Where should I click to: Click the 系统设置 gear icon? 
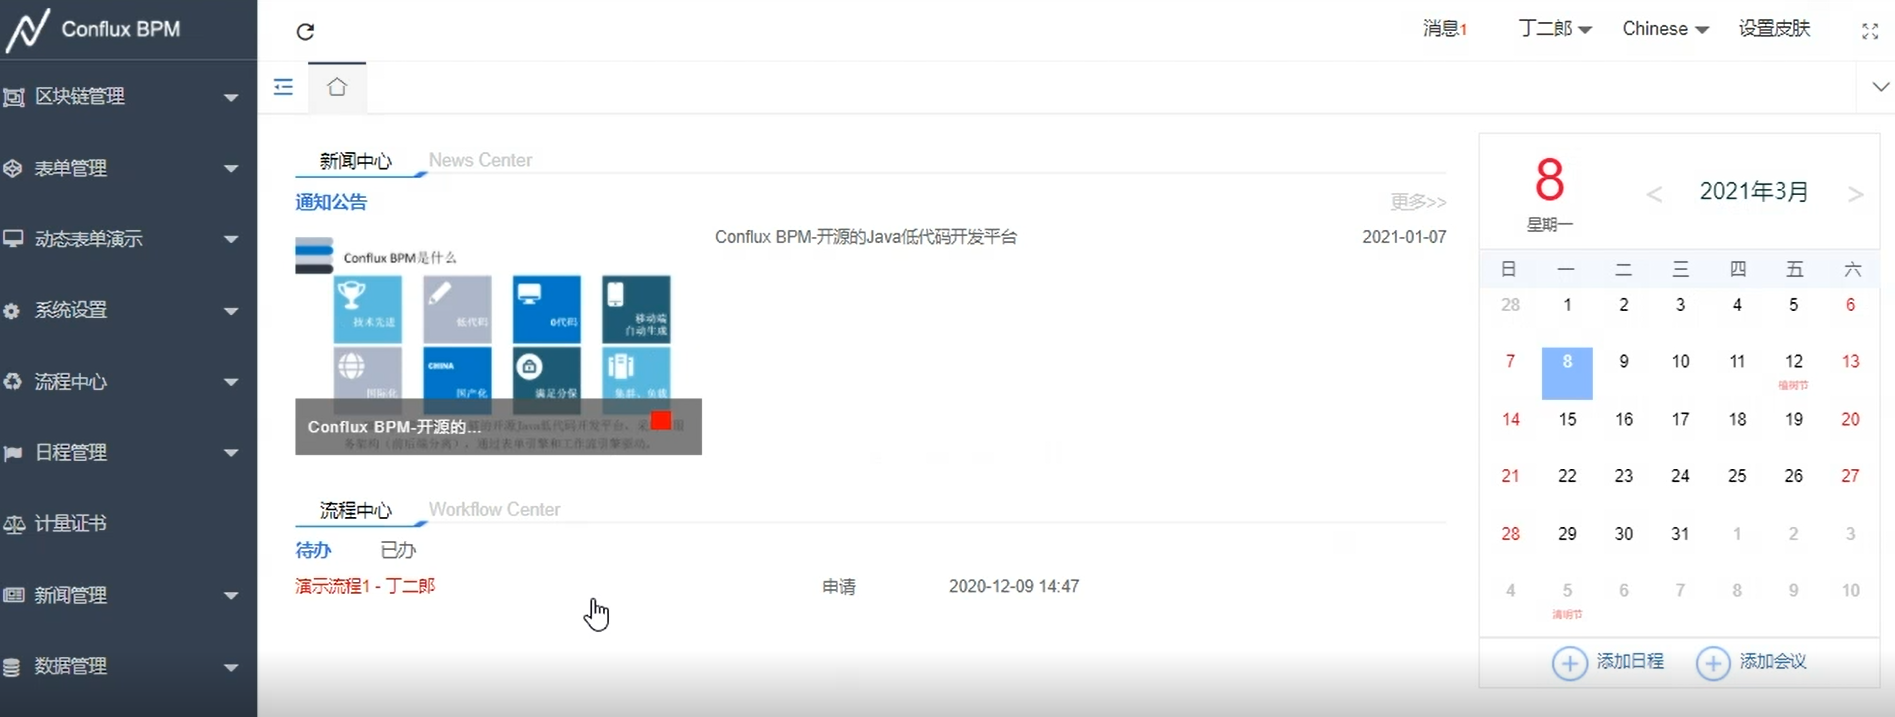click(x=12, y=311)
